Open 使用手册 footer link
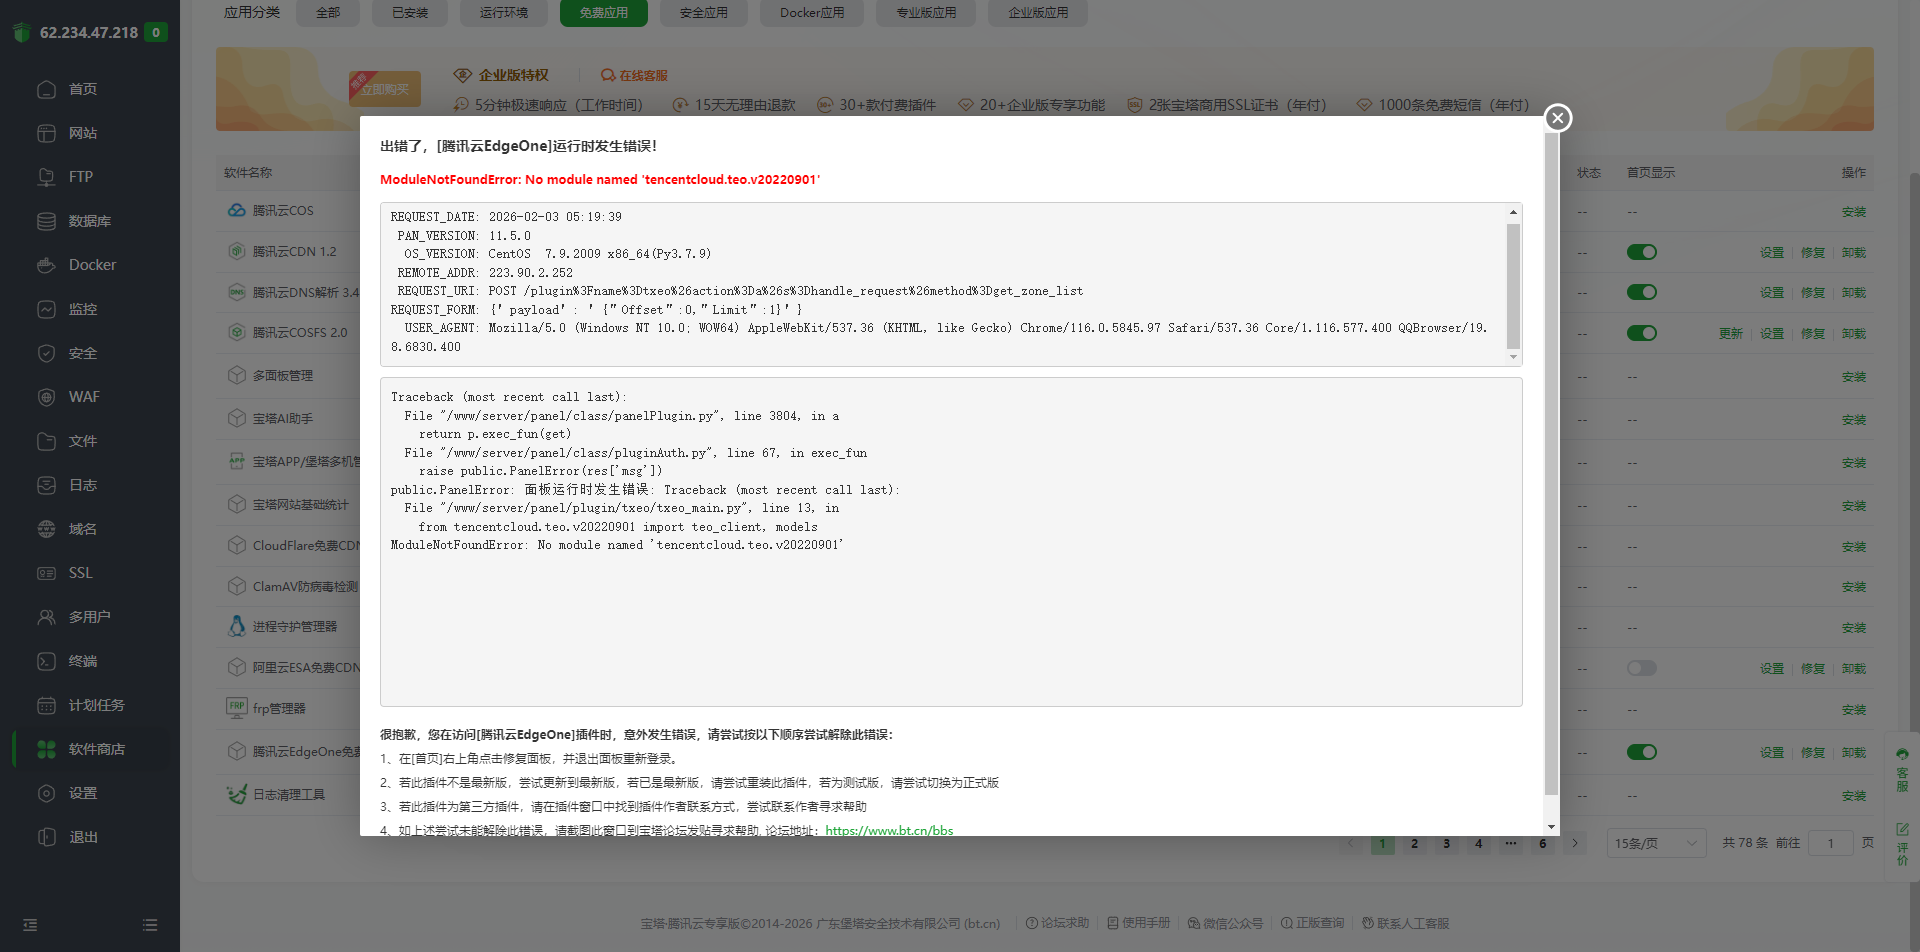Image resolution: width=1920 pixels, height=952 pixels. click(1138, 923)
